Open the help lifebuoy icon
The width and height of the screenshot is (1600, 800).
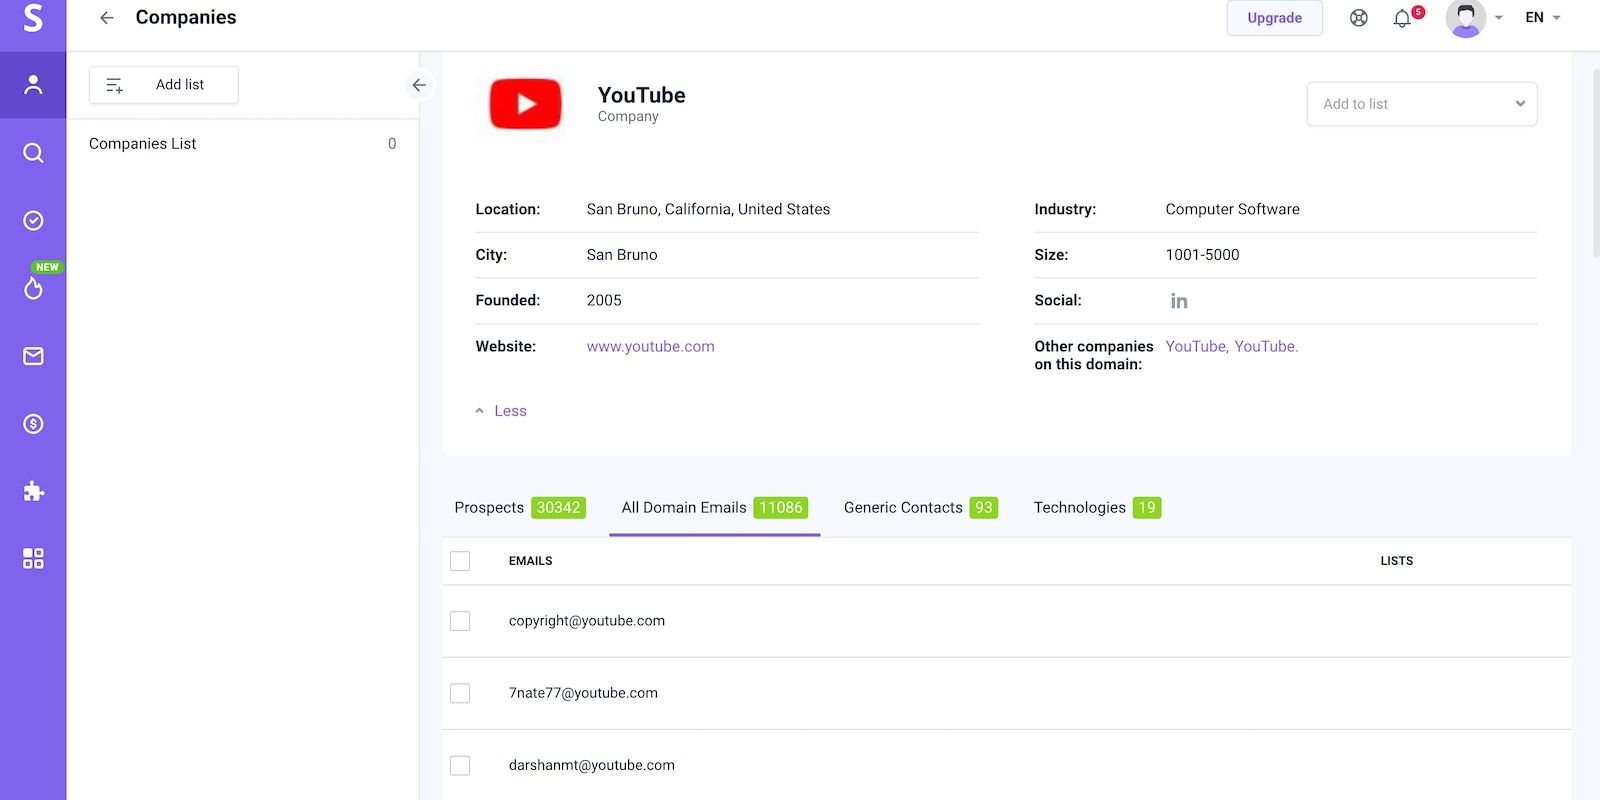point(1358,18)
